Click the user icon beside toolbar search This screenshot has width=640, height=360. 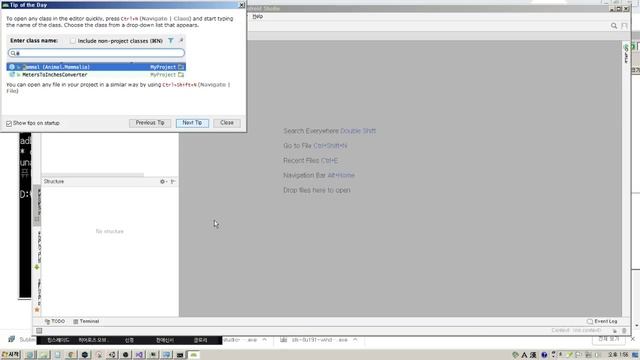624,26
